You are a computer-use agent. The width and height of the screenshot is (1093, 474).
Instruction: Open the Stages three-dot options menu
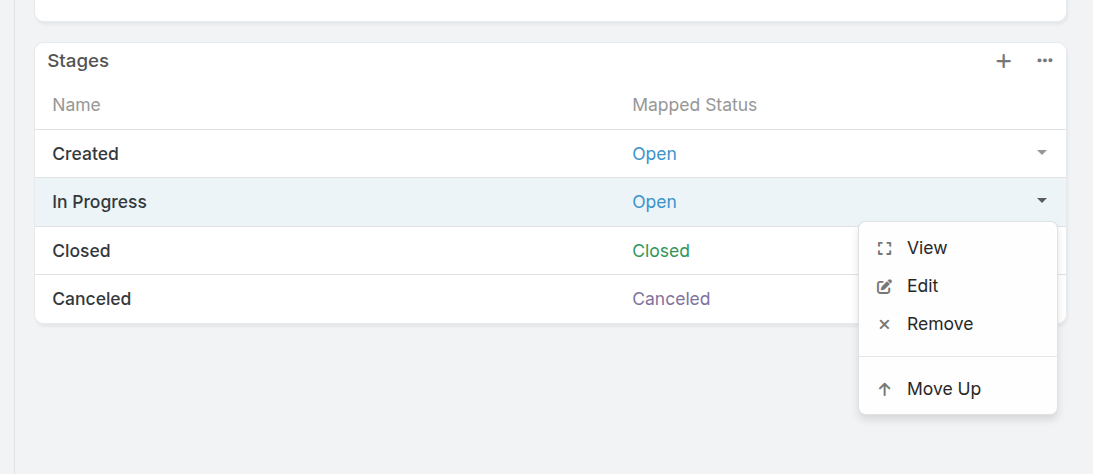(1044, 61)
